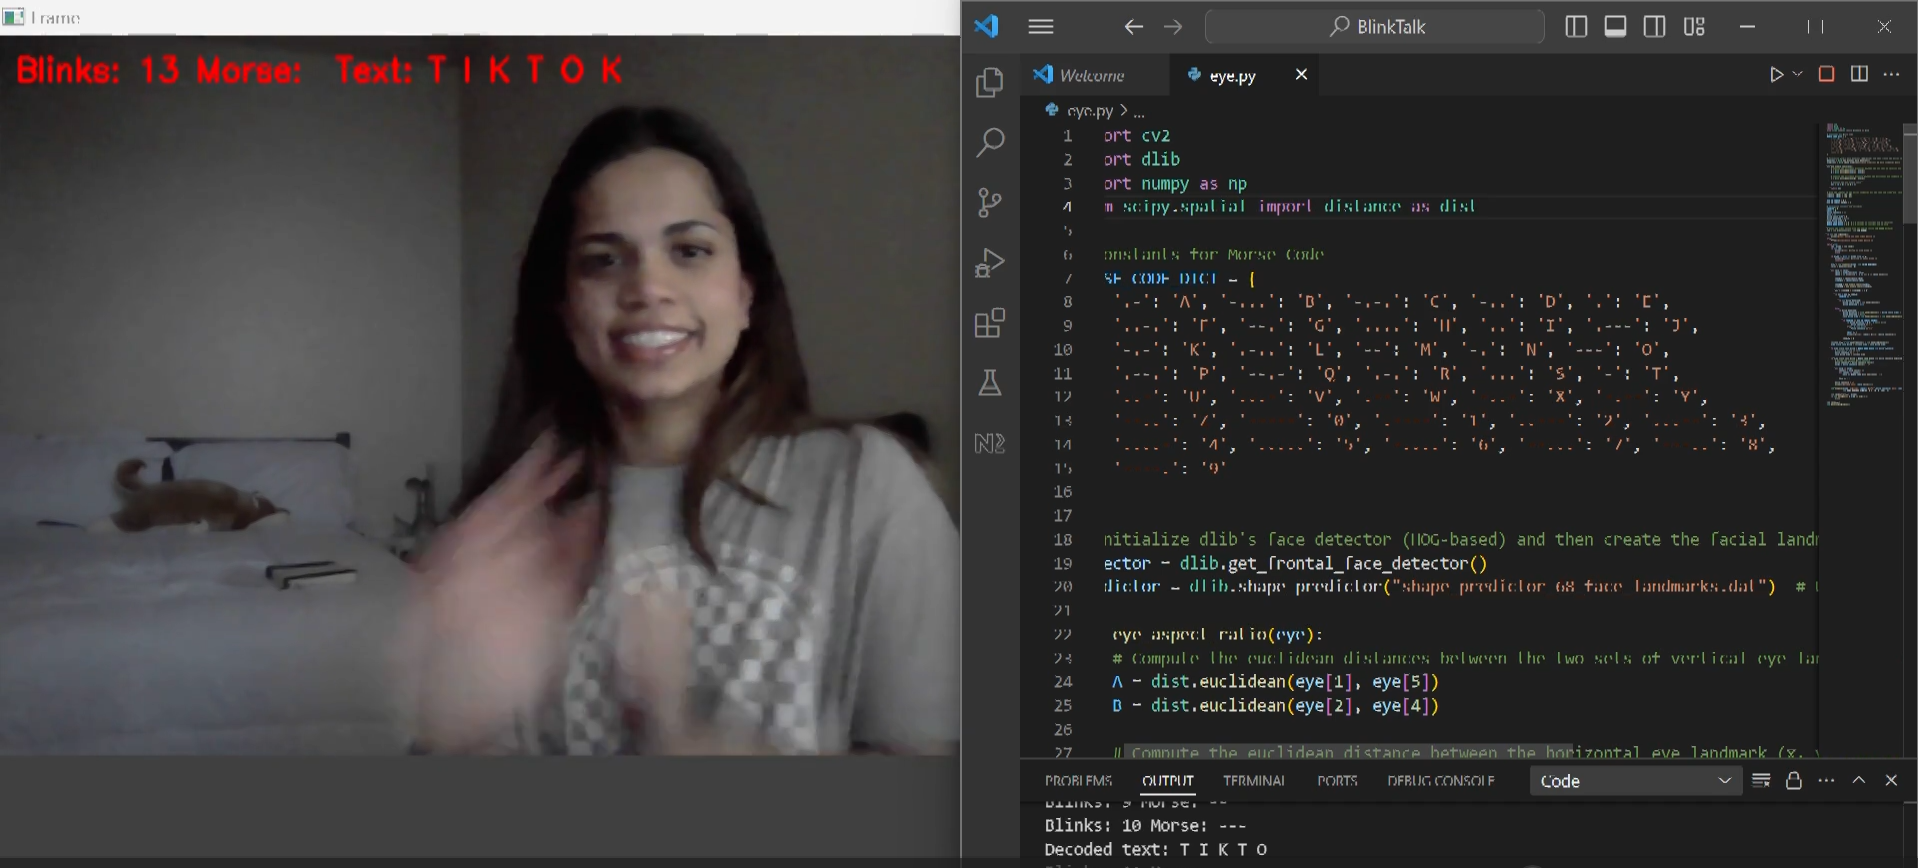The image size is (1918, 868).
Task: Click the editor horizontal scrollbar
Action: tap(1347, 751)
